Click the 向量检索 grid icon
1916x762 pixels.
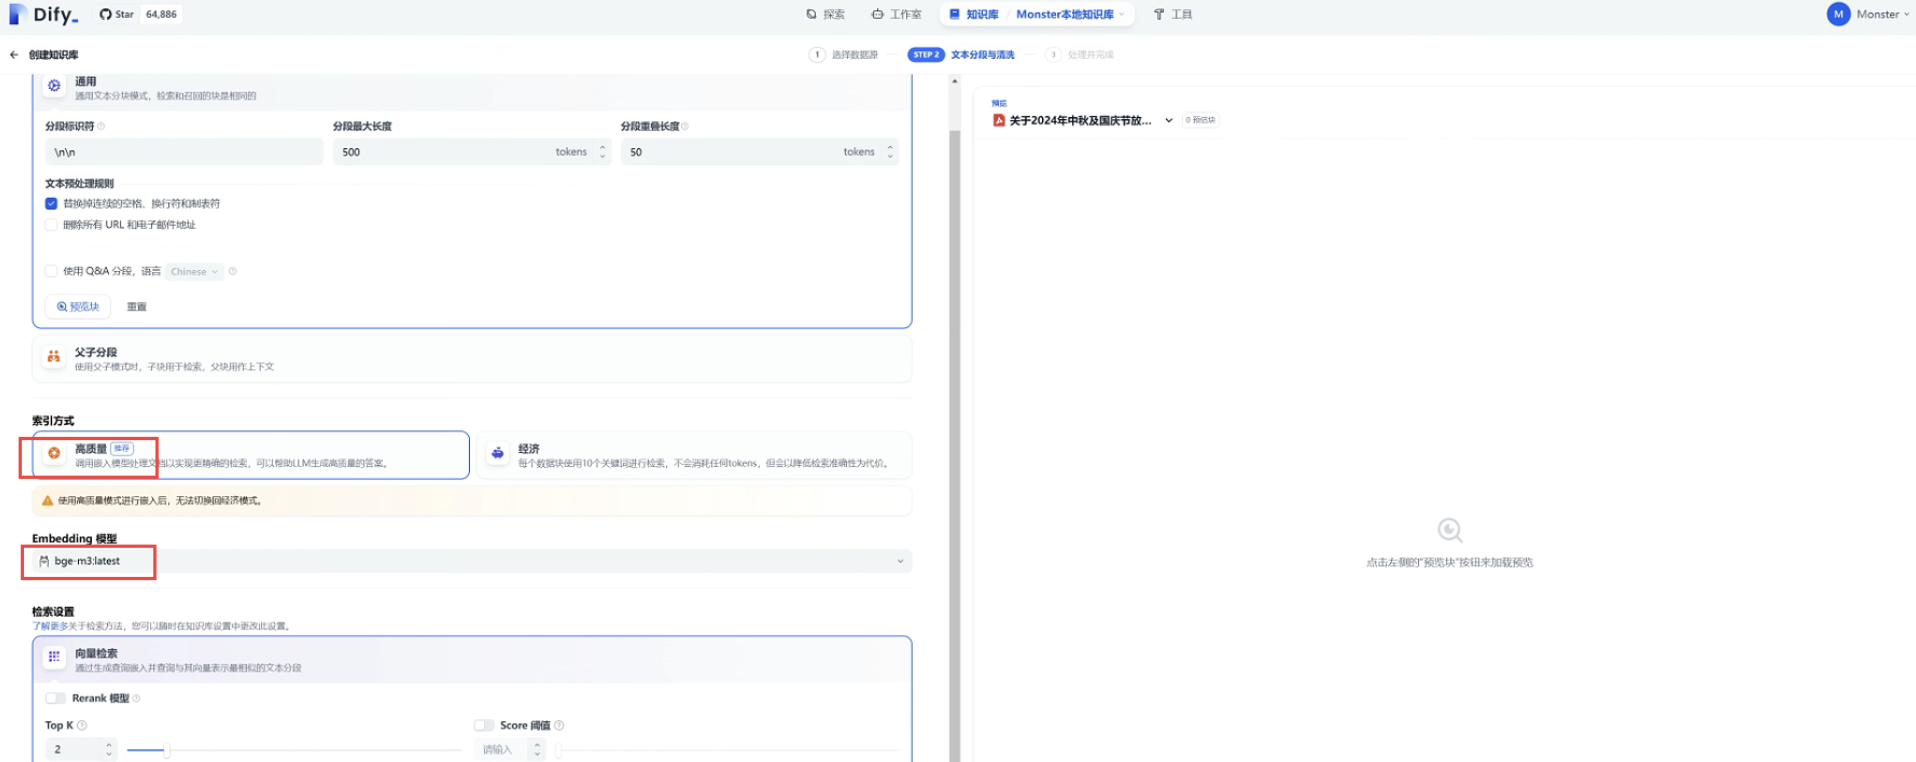point(54,657)
